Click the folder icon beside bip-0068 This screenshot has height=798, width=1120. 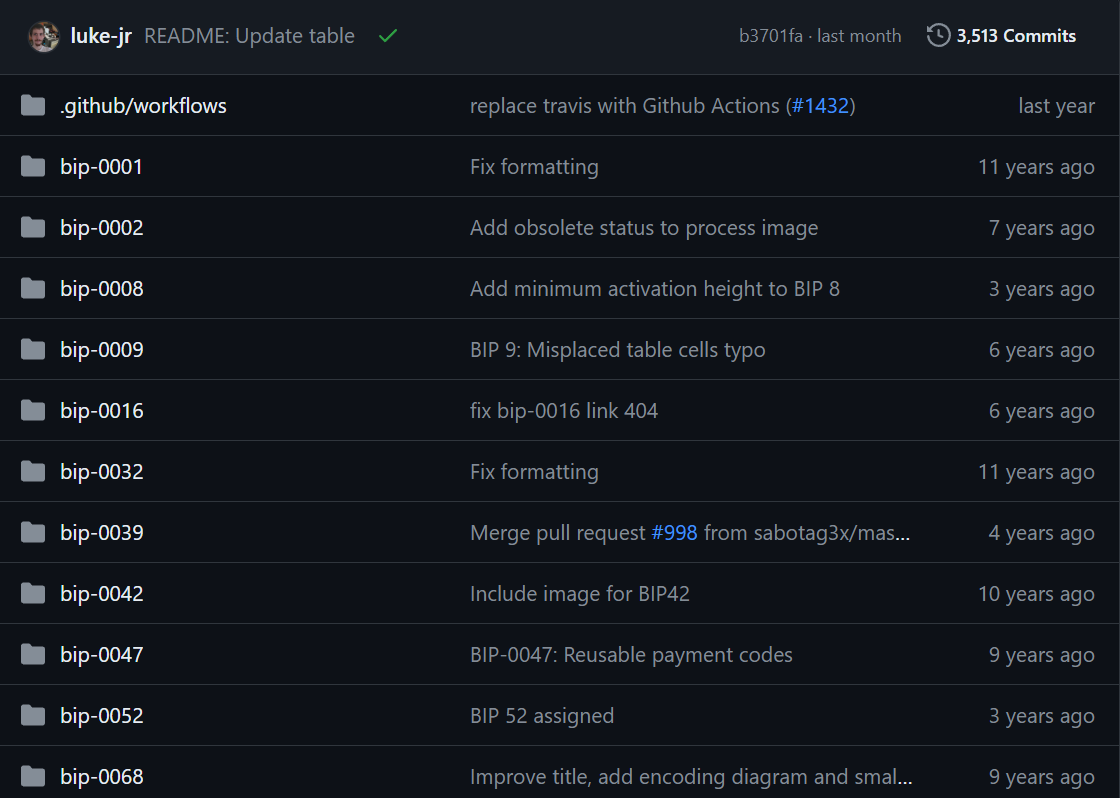pos(33,777)
